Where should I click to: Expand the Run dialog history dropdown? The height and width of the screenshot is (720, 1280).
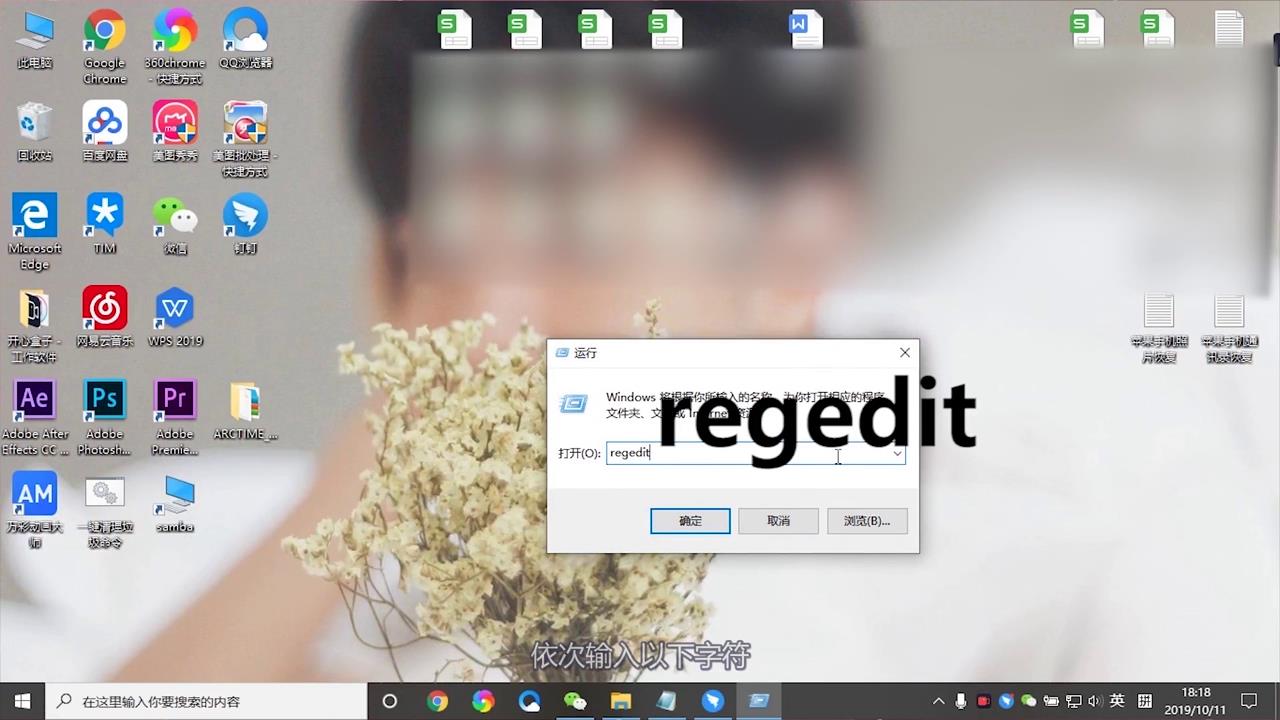click(x=897, y=453)
